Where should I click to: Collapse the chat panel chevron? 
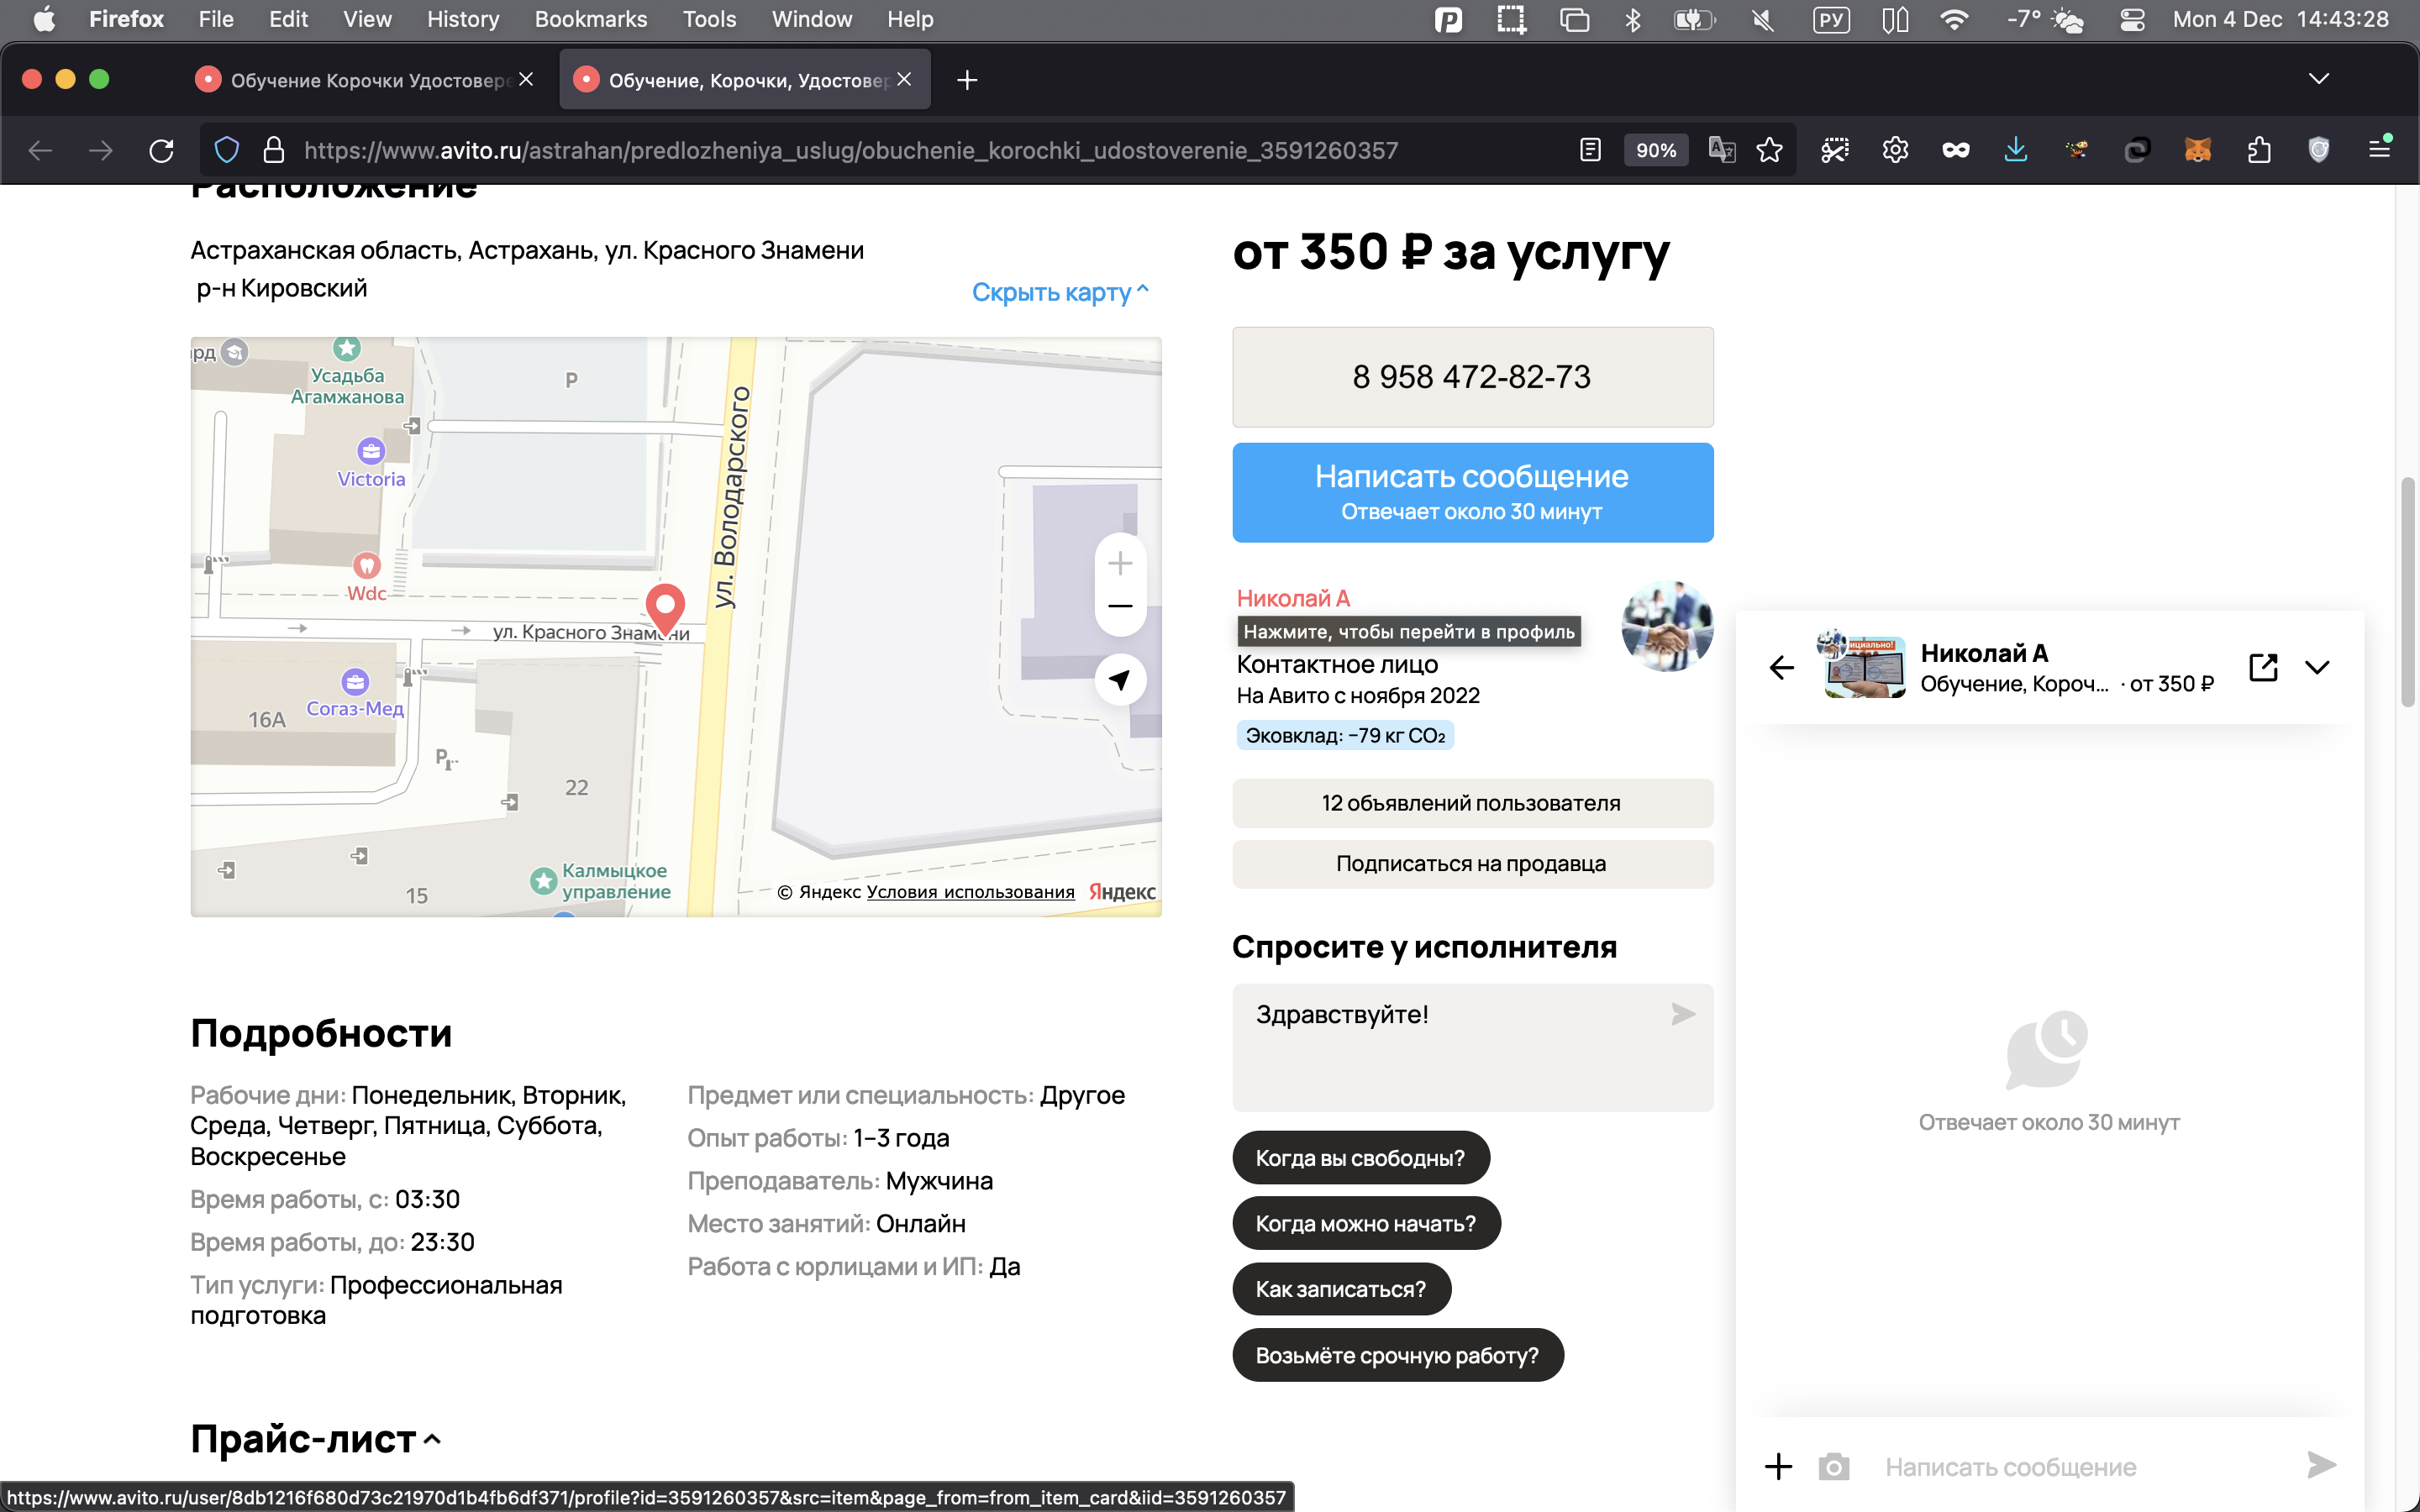click(x=2317, y=667)
